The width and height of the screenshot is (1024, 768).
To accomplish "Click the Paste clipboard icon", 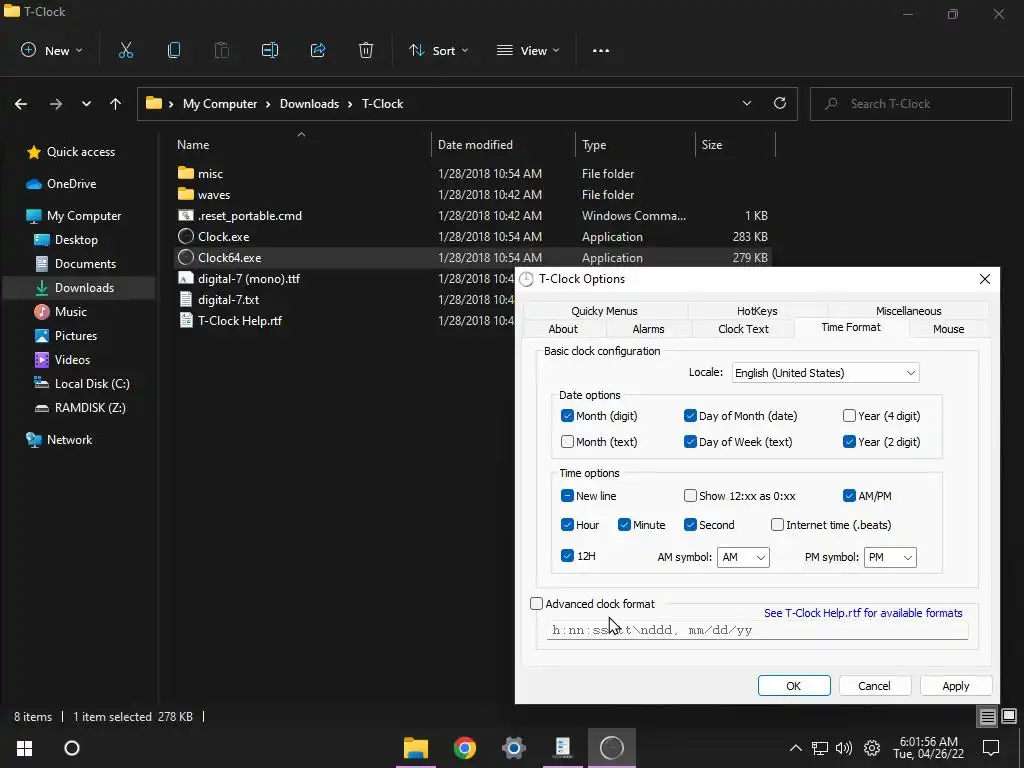I will coord(221,50).
